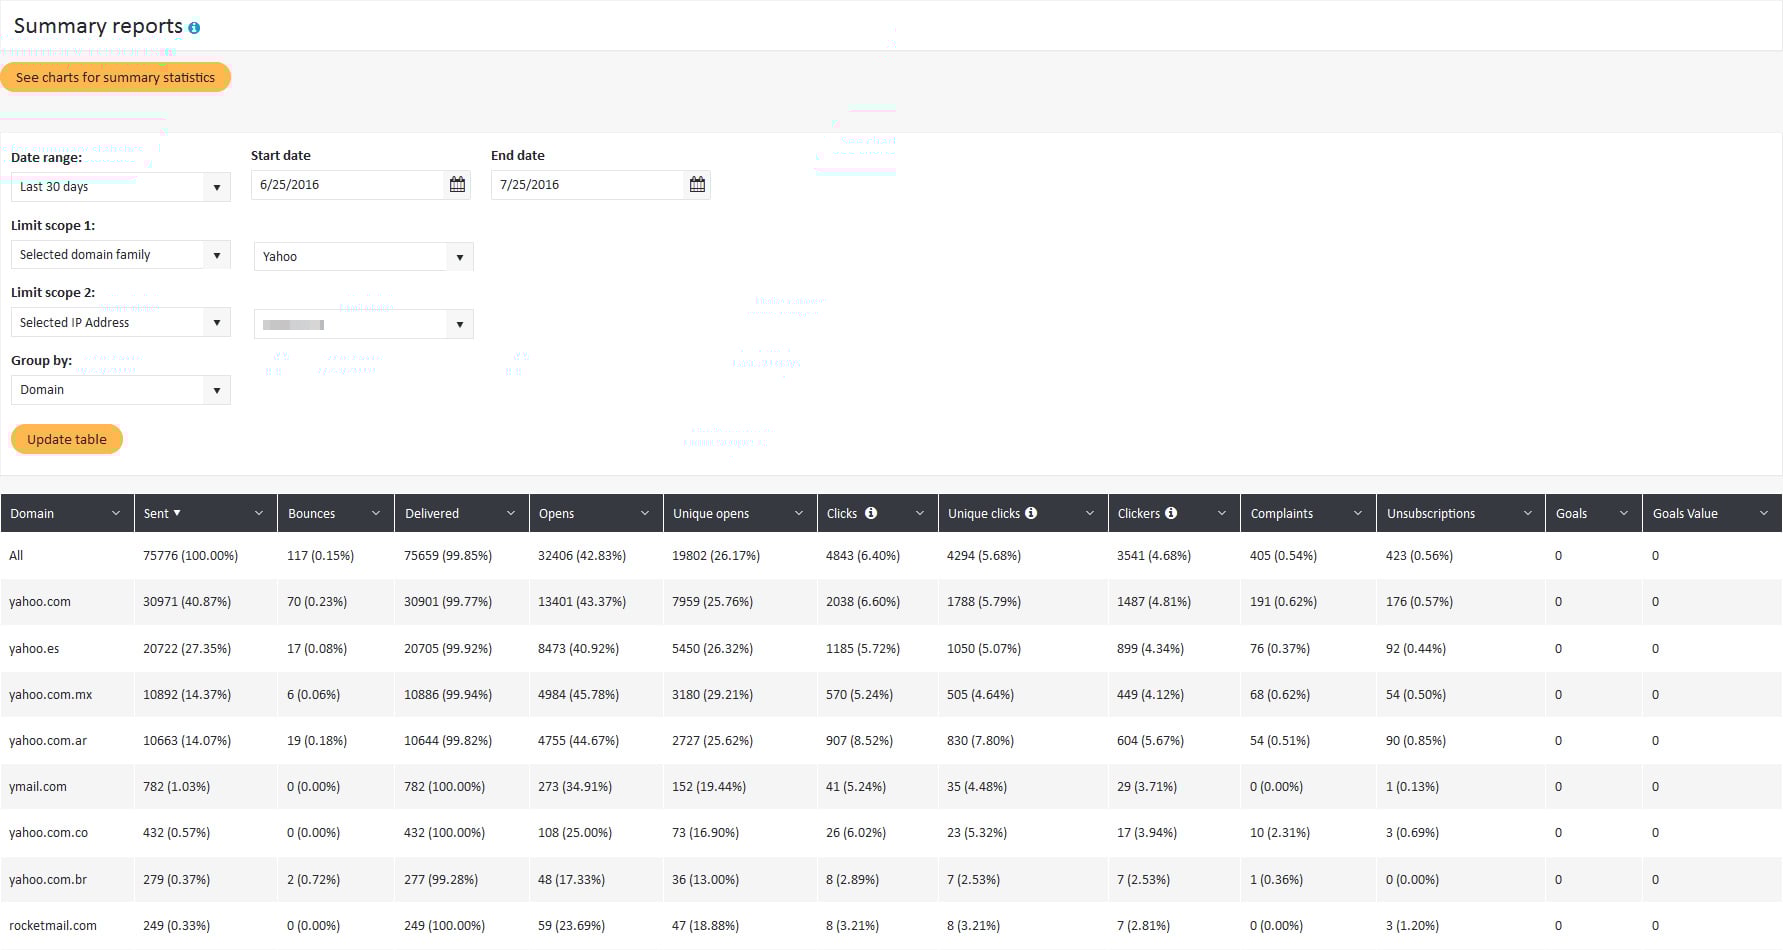This screenshot has height=950, width=1783.
Task: Open the Bounces column menu chevron
Action: [x=376, y=513]
